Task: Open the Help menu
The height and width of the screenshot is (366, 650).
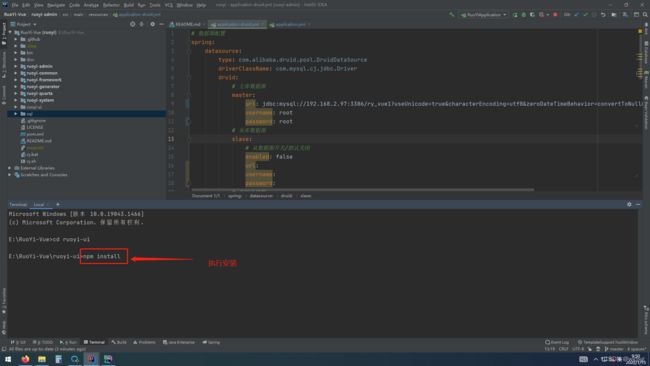Action: [x=201, y=5]
